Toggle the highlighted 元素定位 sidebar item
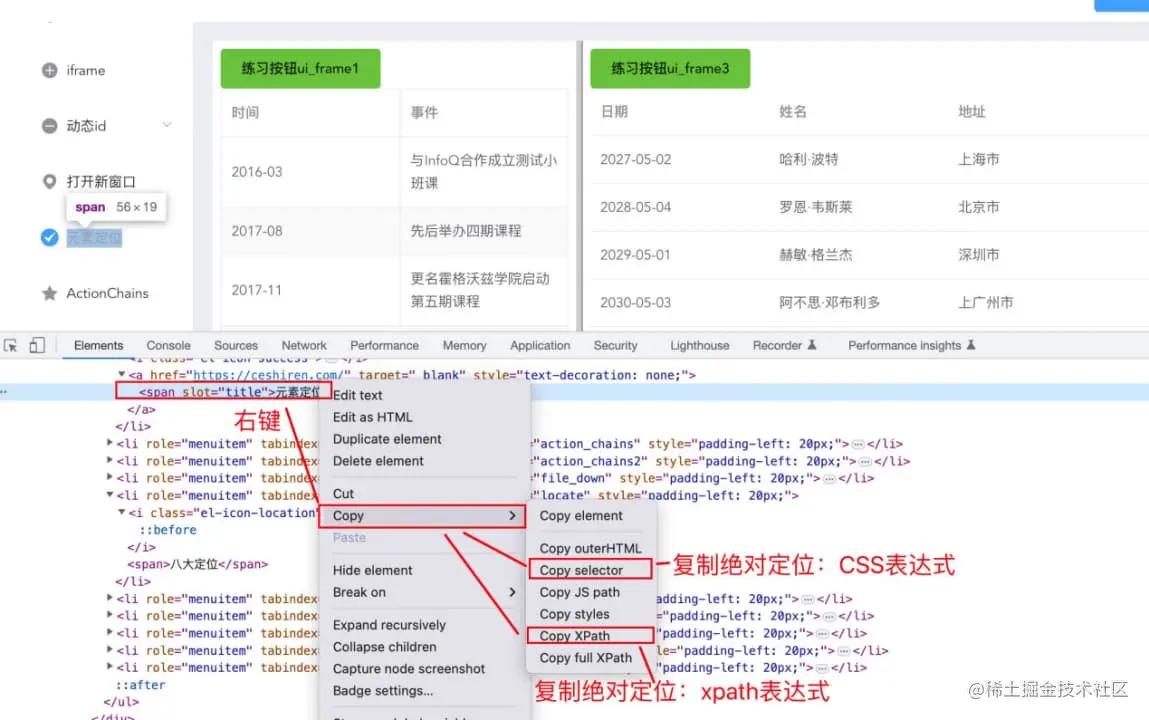 click(94, 238)
